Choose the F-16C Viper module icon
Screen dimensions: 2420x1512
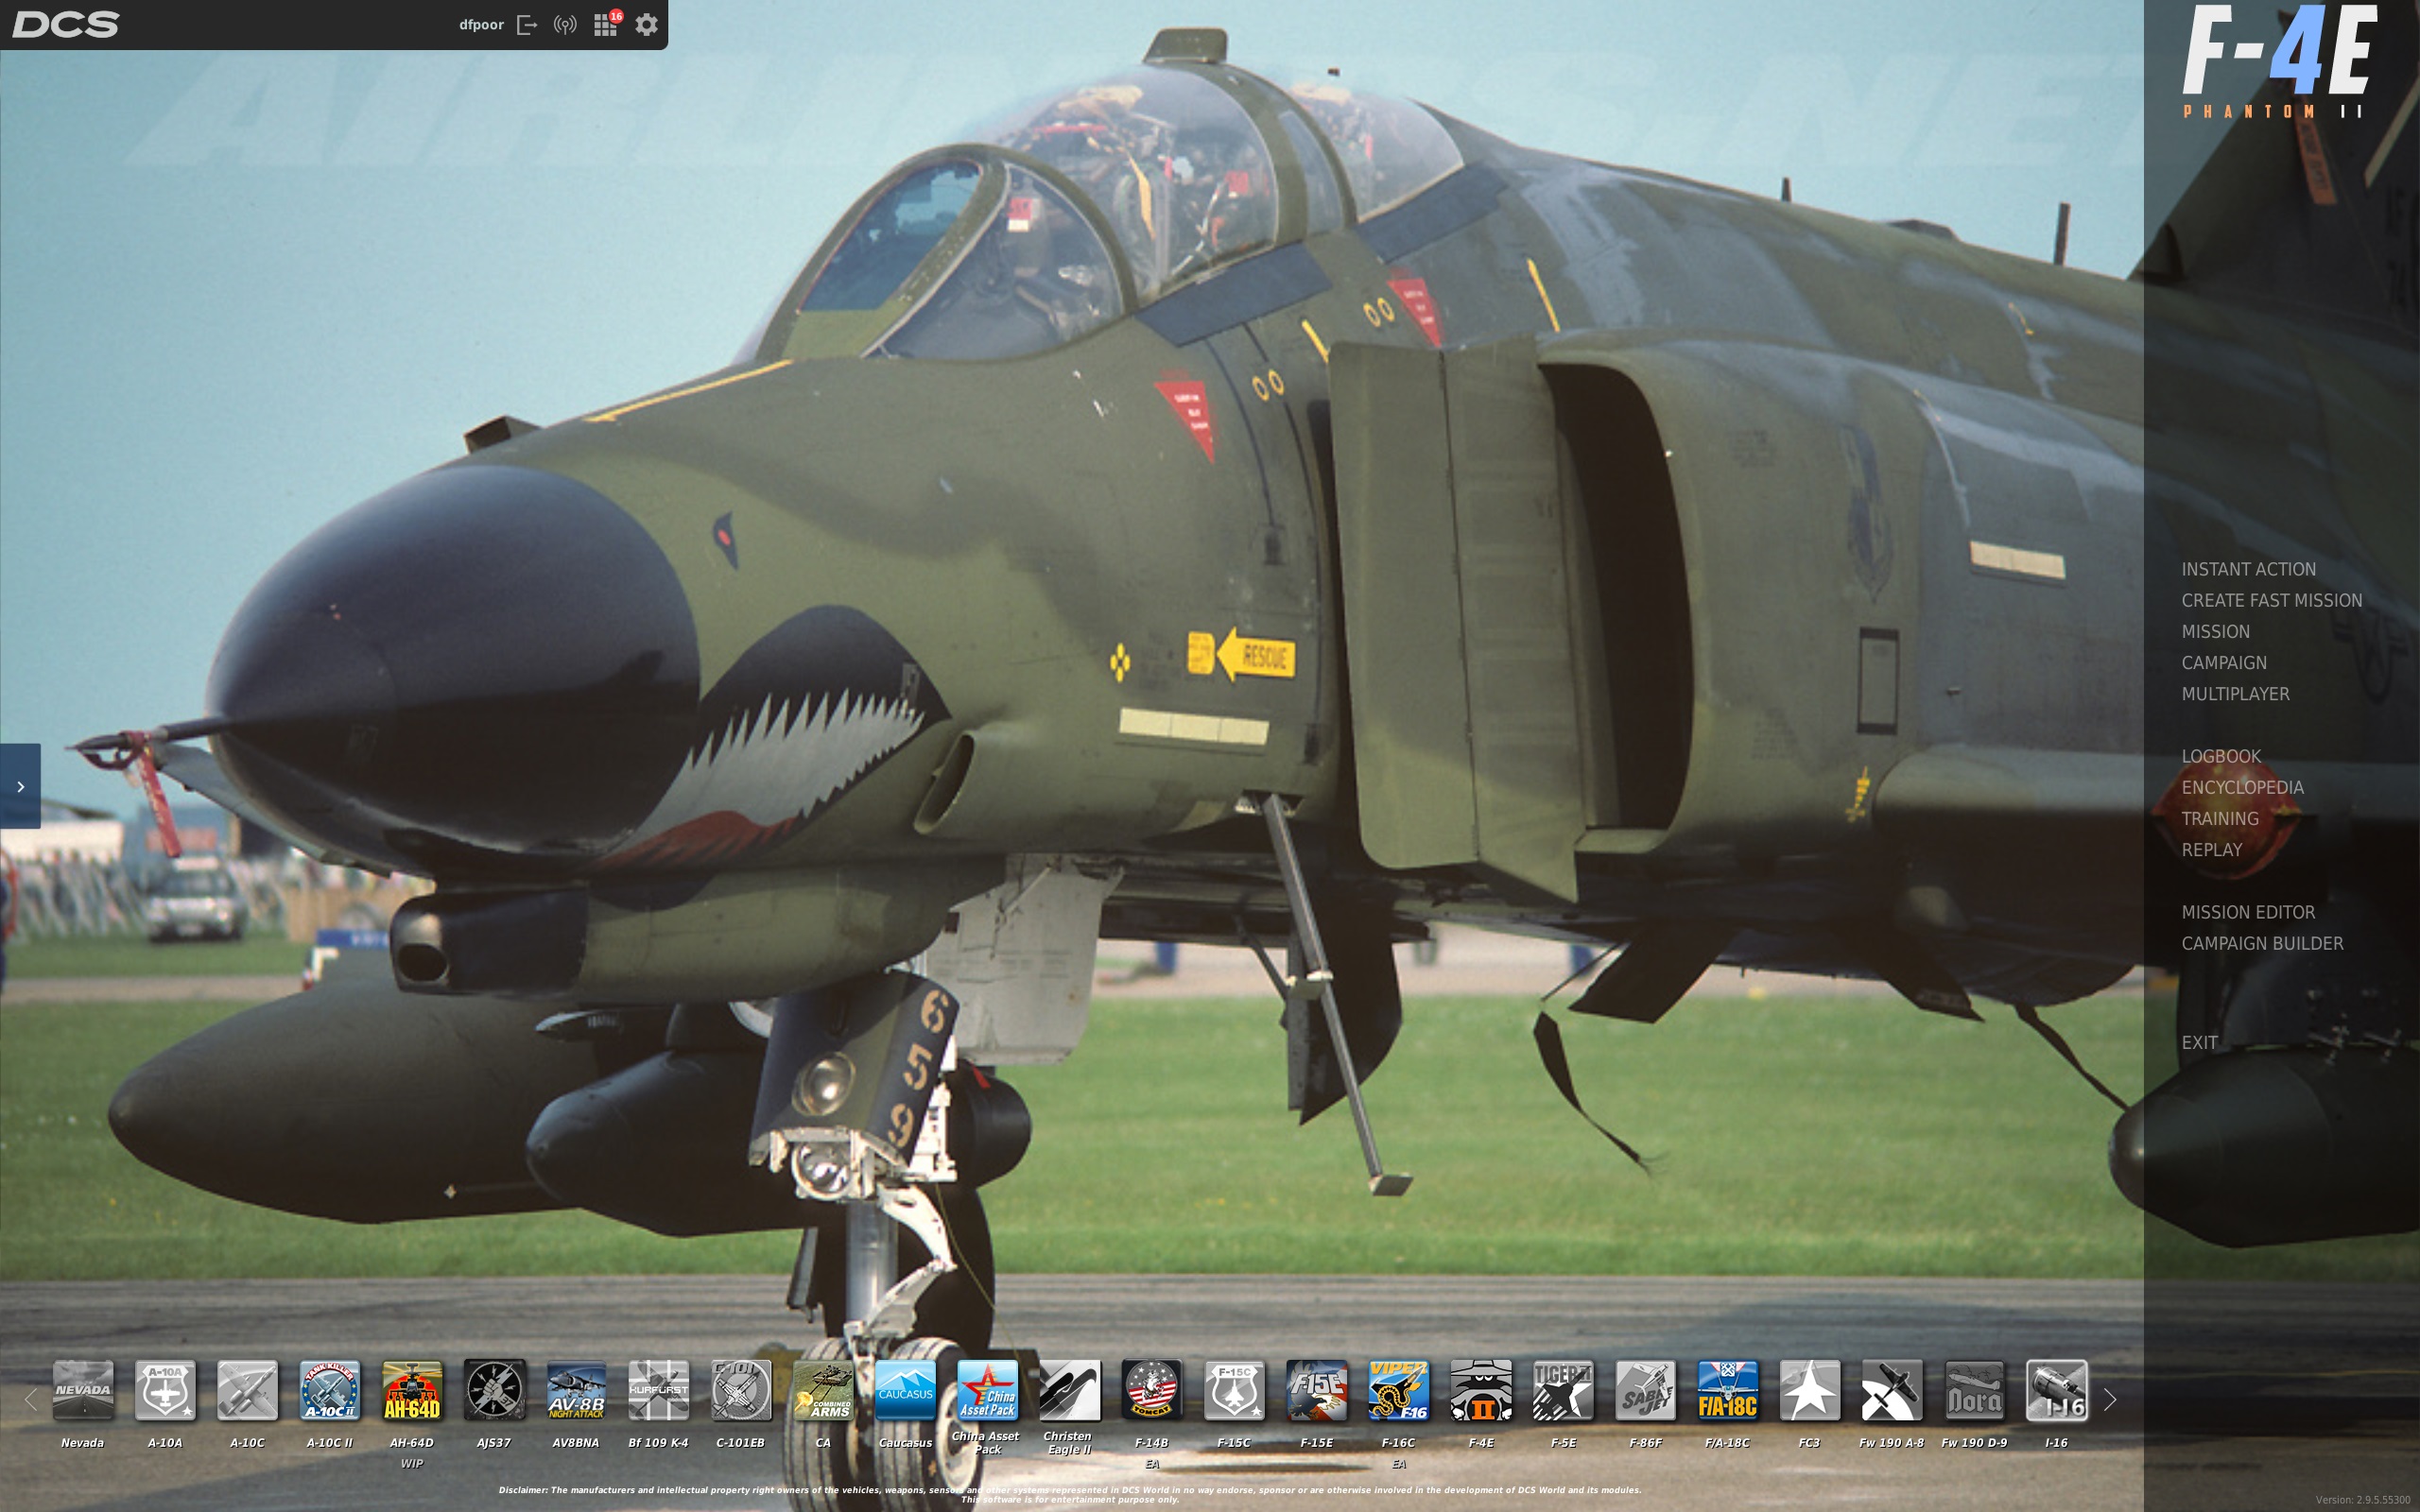pyautogui.click(x=1398, y=1390)
